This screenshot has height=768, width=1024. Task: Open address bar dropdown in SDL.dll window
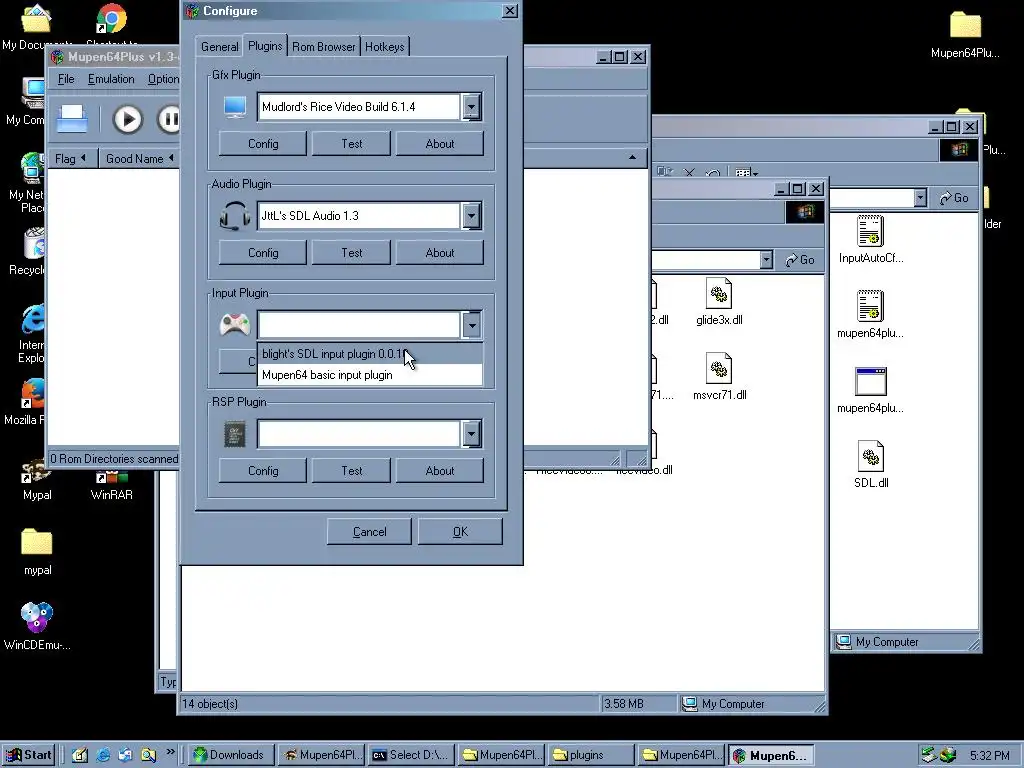(920, 198)
